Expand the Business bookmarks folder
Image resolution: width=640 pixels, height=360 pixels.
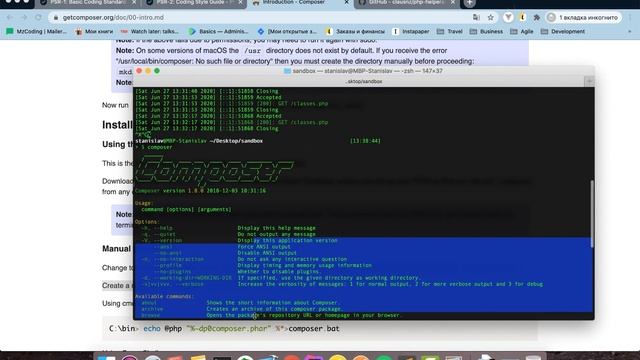coord(486,31)
